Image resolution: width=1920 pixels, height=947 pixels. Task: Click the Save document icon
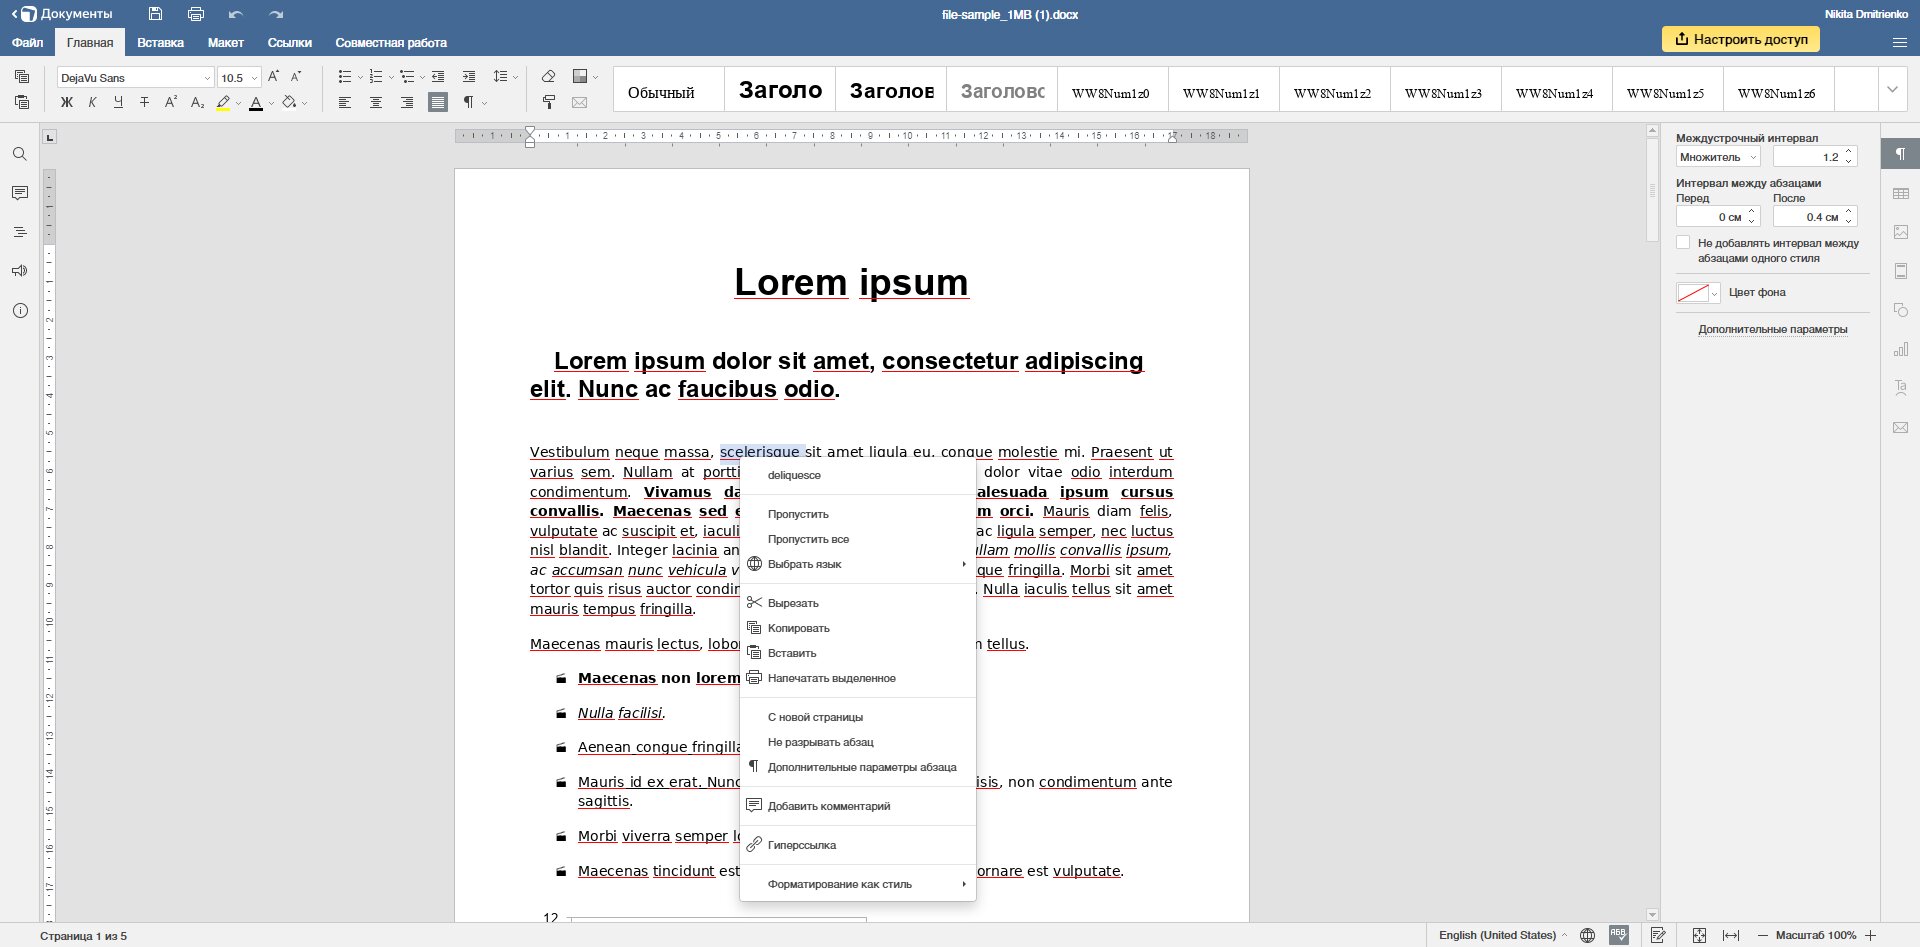[155, 14]
